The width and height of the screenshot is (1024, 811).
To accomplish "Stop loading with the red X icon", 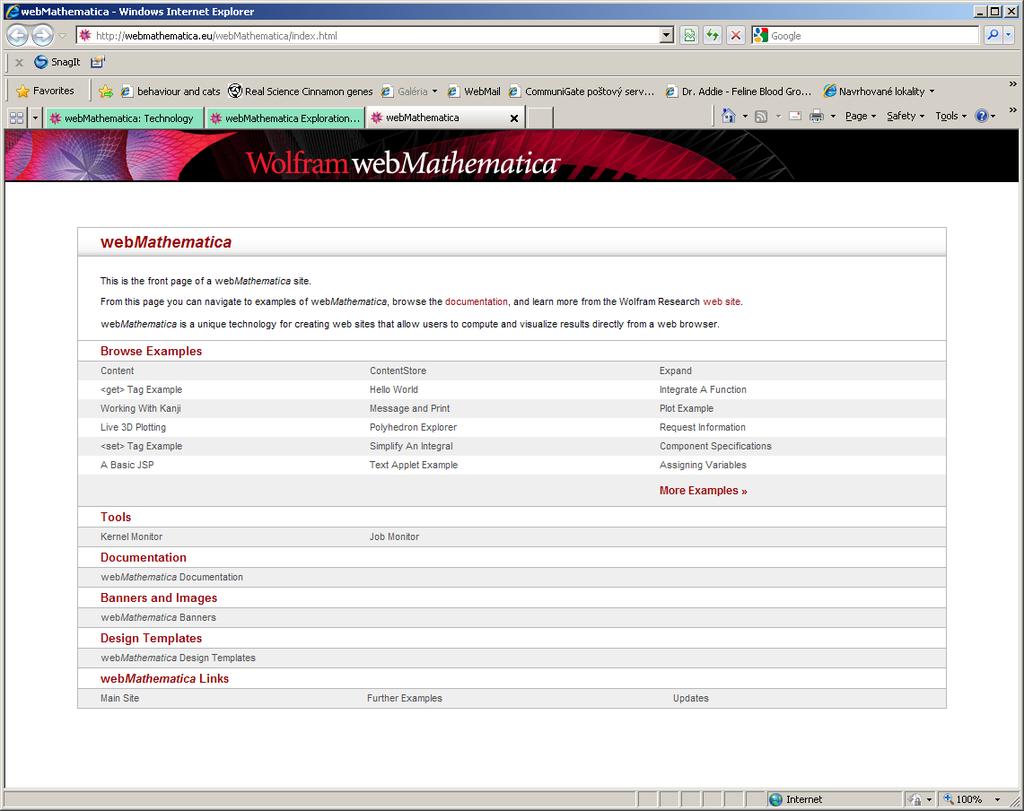I will [735, 36].
